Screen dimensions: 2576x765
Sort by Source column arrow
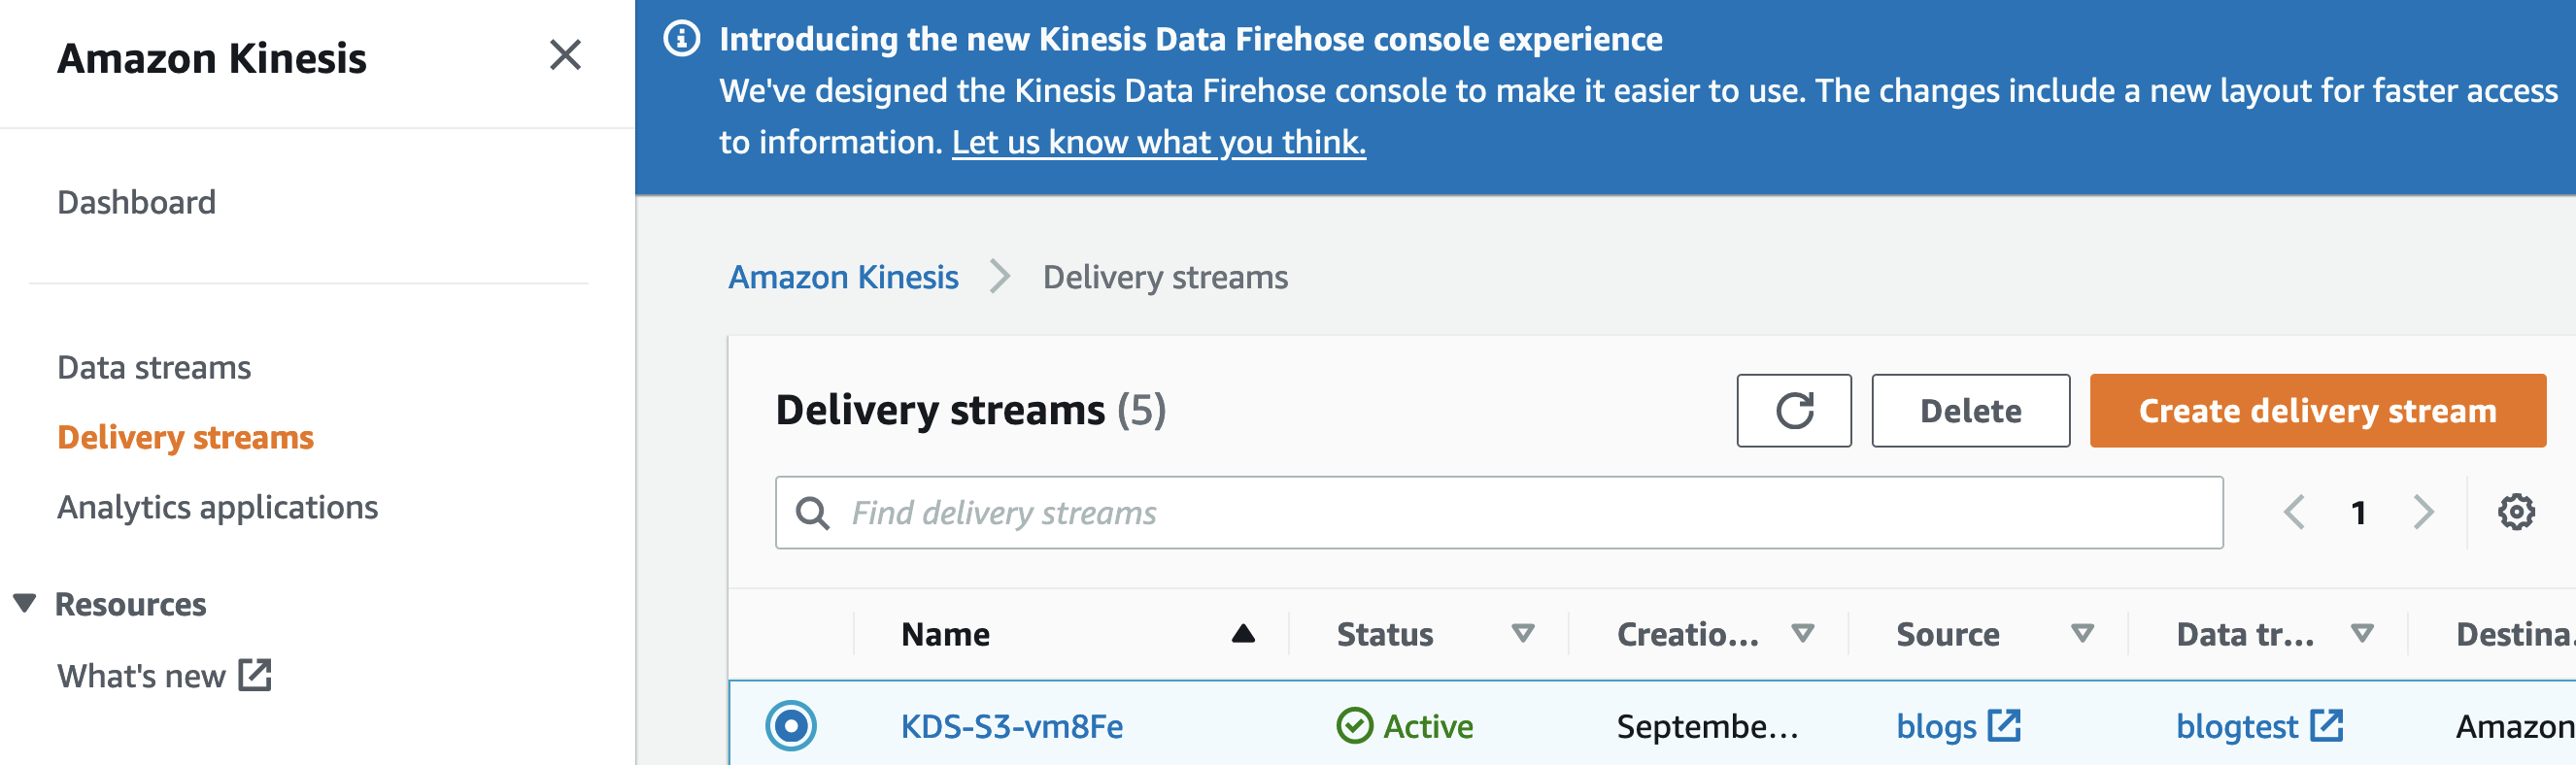[x=2082, y=633]
